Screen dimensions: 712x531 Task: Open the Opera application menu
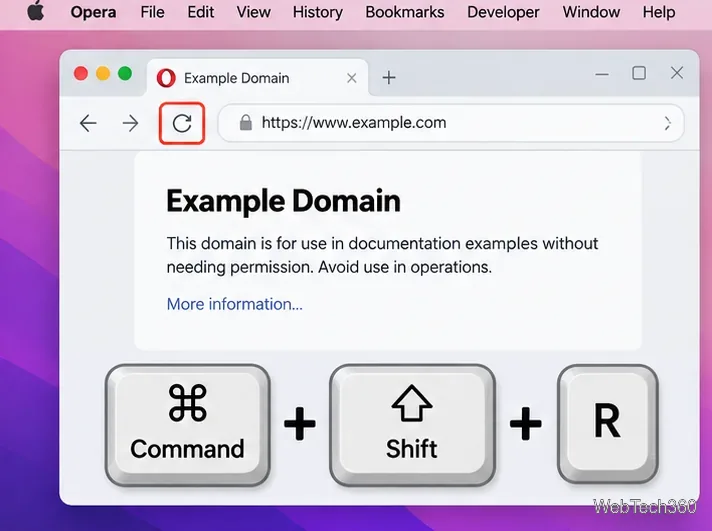pos(93,12)
